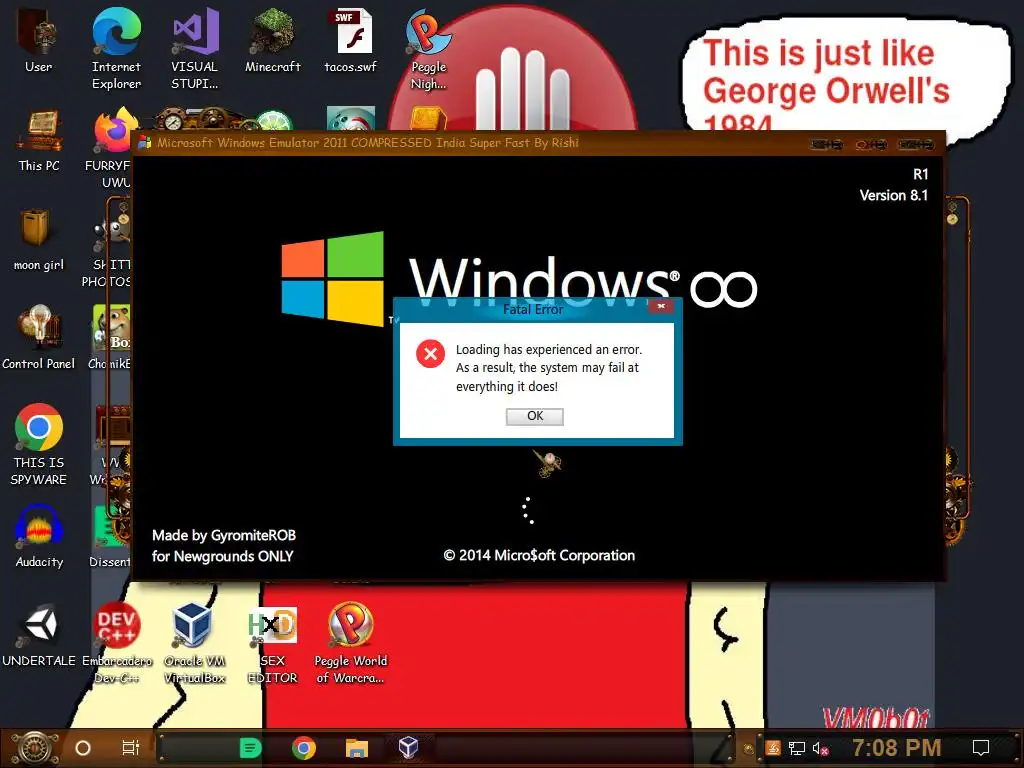This screenshot has height=768, width=1024.
Task: Launch Peggle World of Warcraft shortcut
Action: [351, 644]
